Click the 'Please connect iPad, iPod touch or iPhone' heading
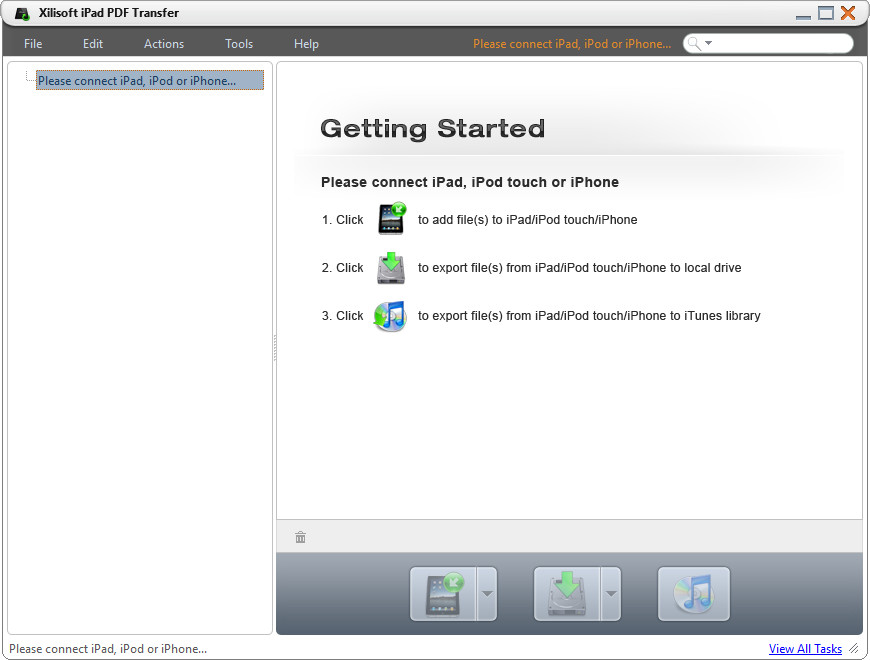This screenshot has height=660, width=870. point(470,182)
